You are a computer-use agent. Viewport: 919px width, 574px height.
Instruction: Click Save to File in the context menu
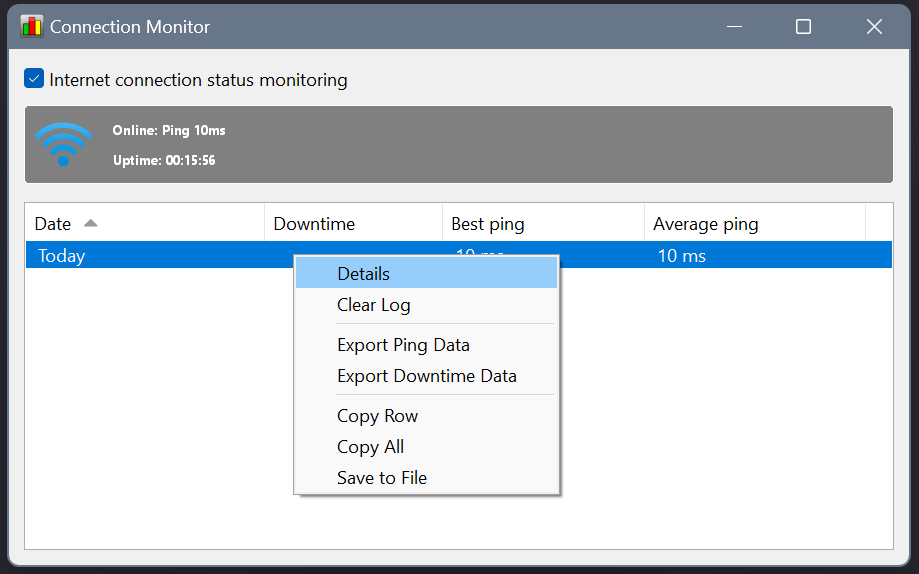coord(381,478)
